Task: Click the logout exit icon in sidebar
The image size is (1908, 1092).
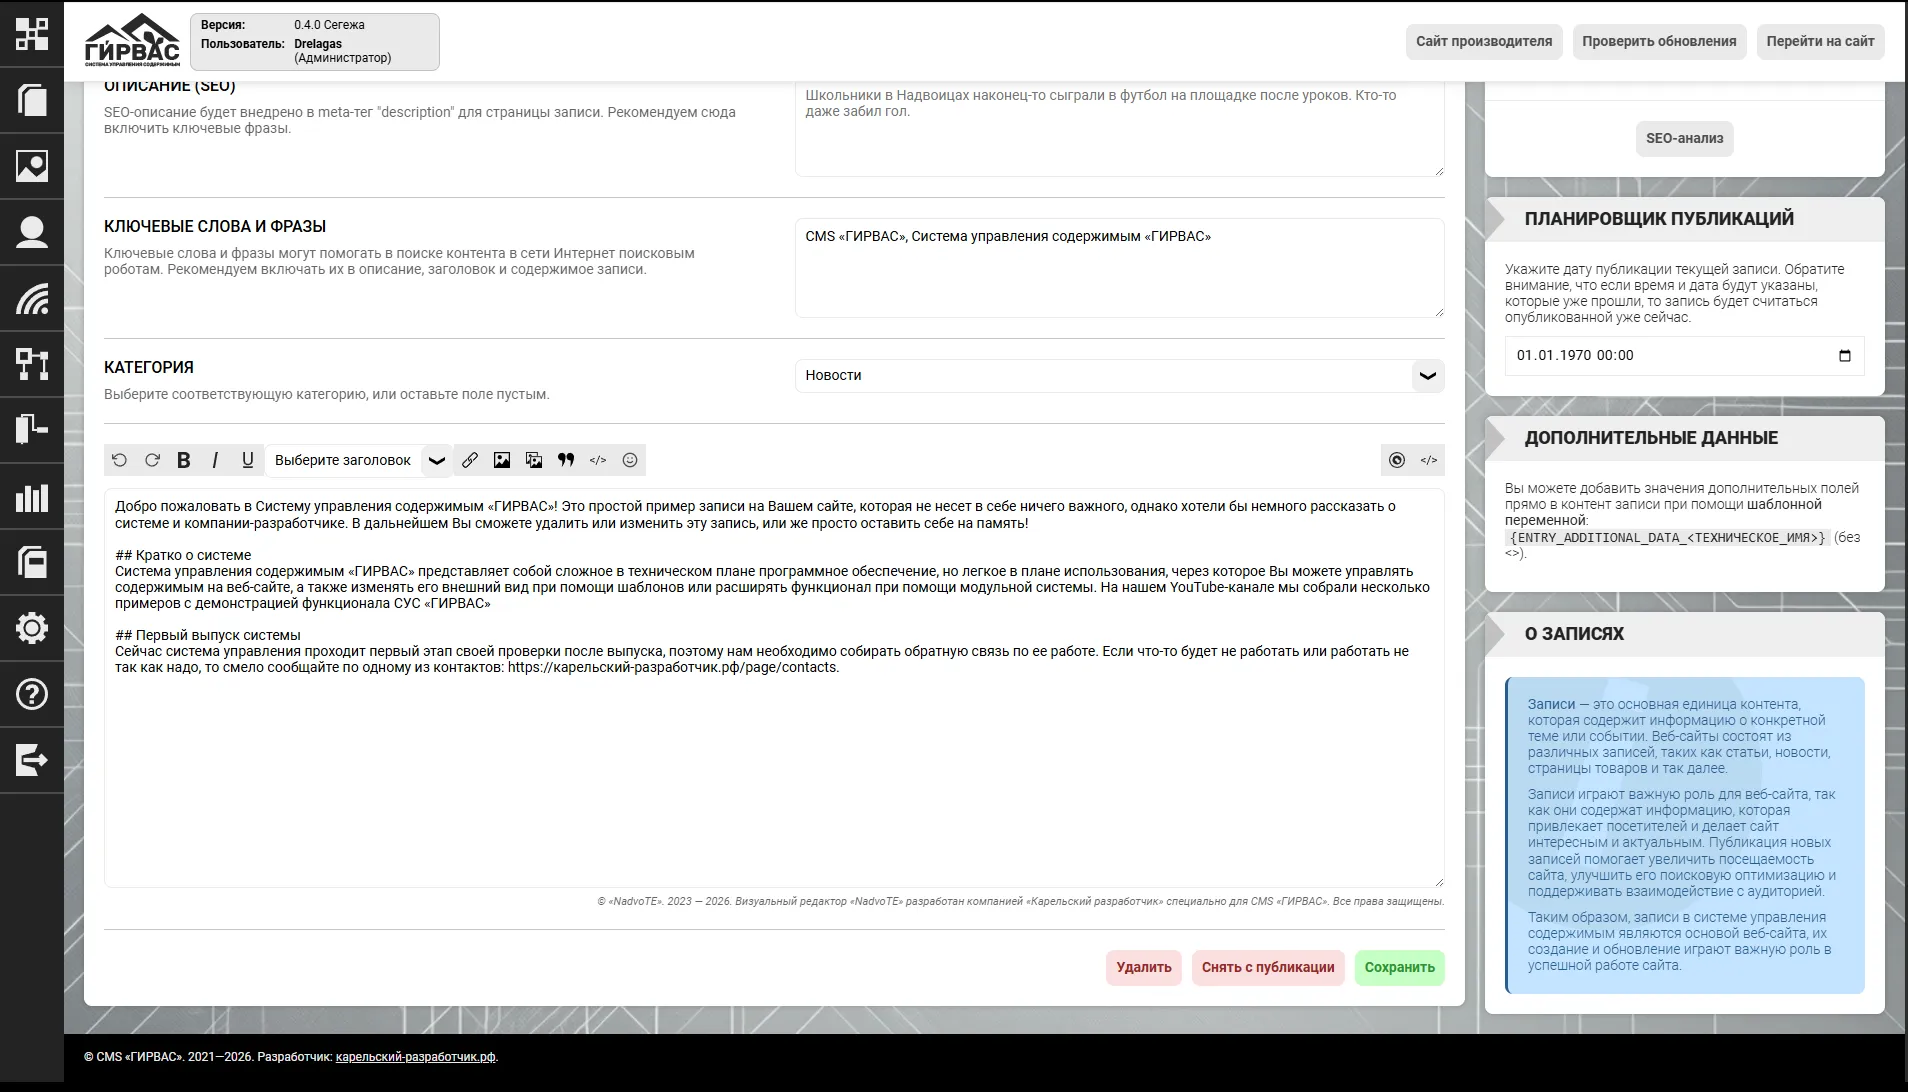Action: point(32,760)
